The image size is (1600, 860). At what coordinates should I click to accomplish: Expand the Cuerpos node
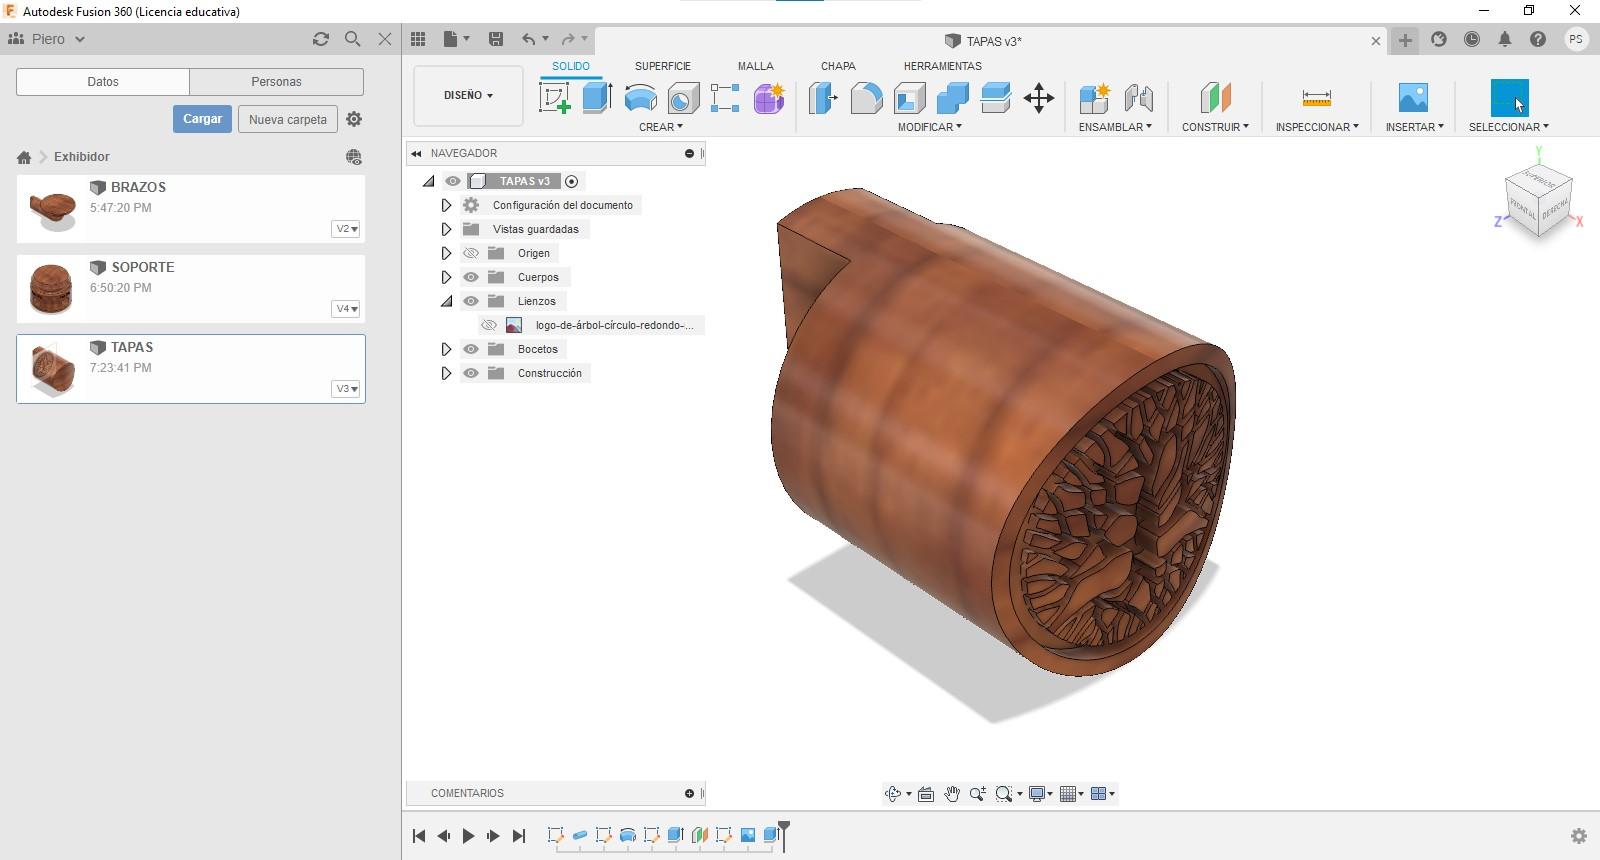pos(446,277)
